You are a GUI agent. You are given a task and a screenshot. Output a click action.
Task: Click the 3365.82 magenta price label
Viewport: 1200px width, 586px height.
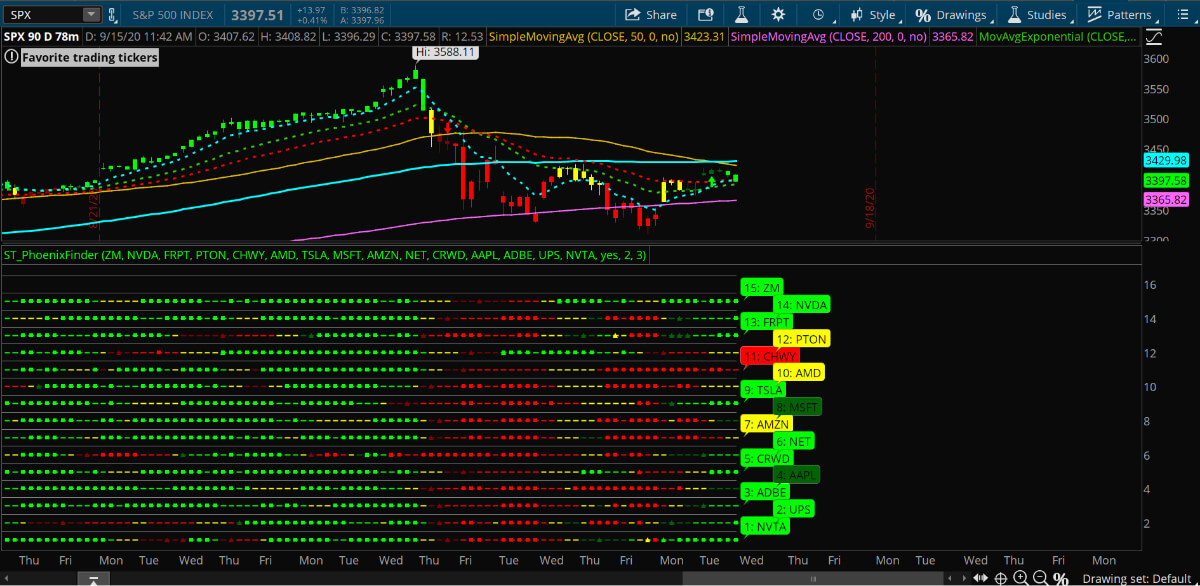pos(1165,200)
